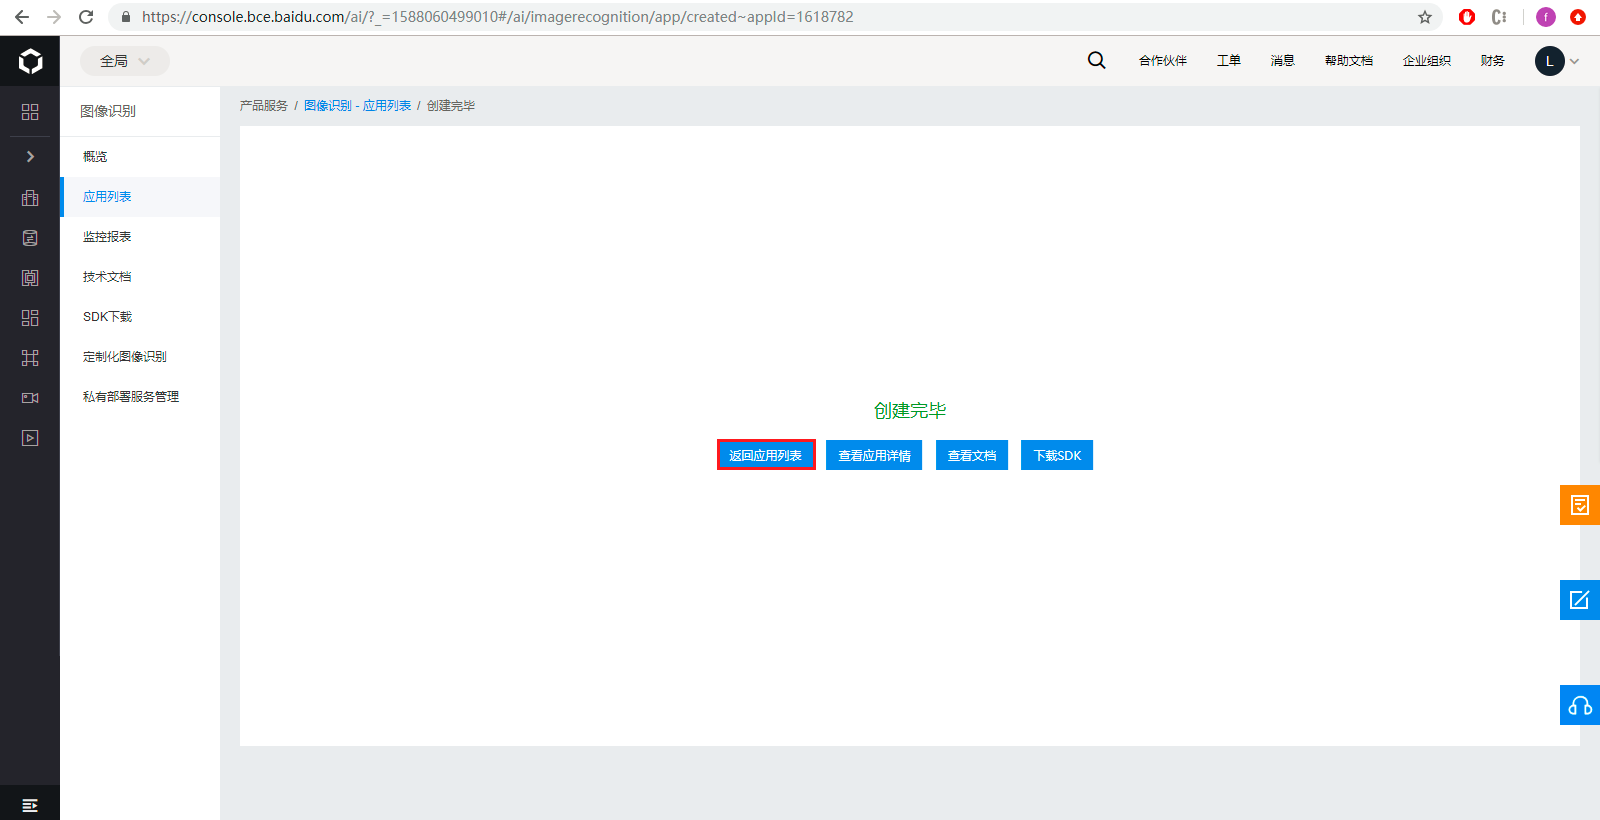The image size is (1600, 820).
Task: Expand the account dropdown arrow beside avatar
Action: pos(1575,61)
